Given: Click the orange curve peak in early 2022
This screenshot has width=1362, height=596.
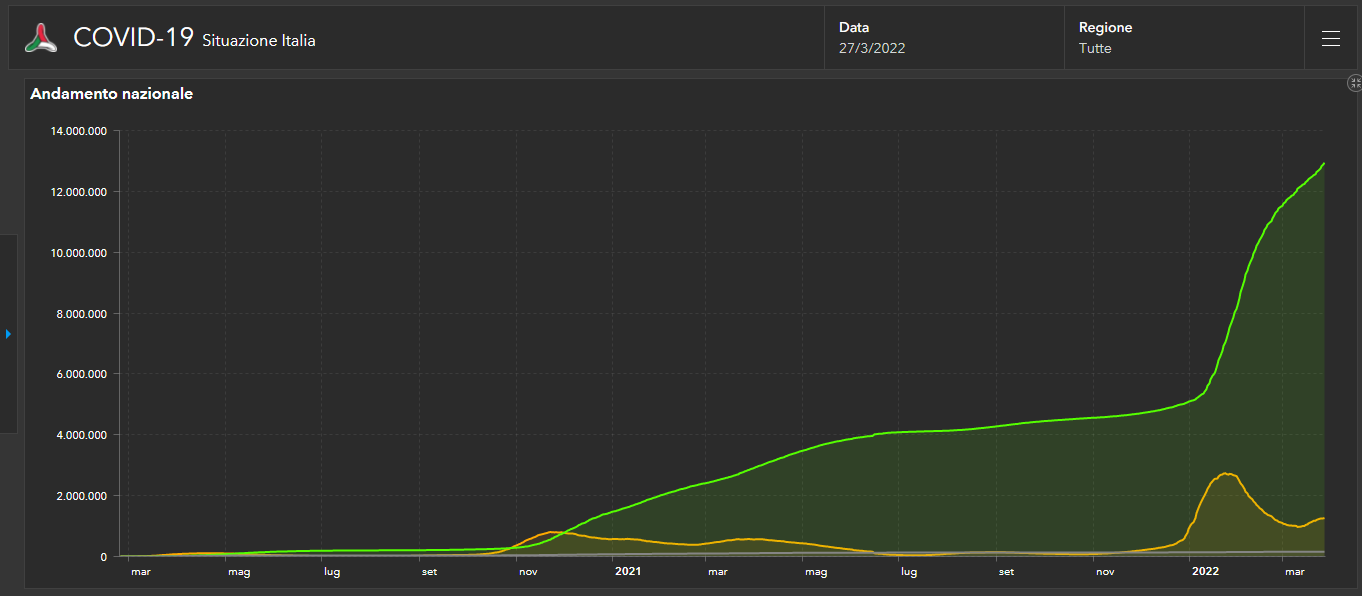Looking at the screenshot, I should [1226, 474].
